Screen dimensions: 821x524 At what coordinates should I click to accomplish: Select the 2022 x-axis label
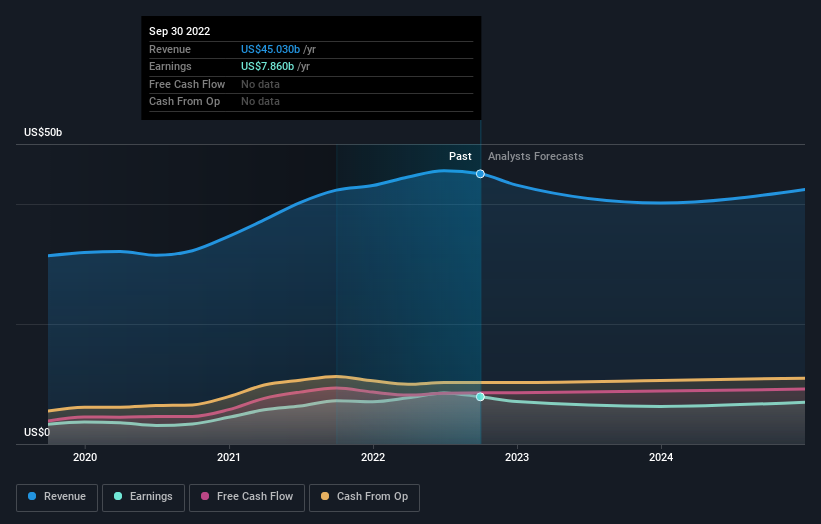coord(373,457)
